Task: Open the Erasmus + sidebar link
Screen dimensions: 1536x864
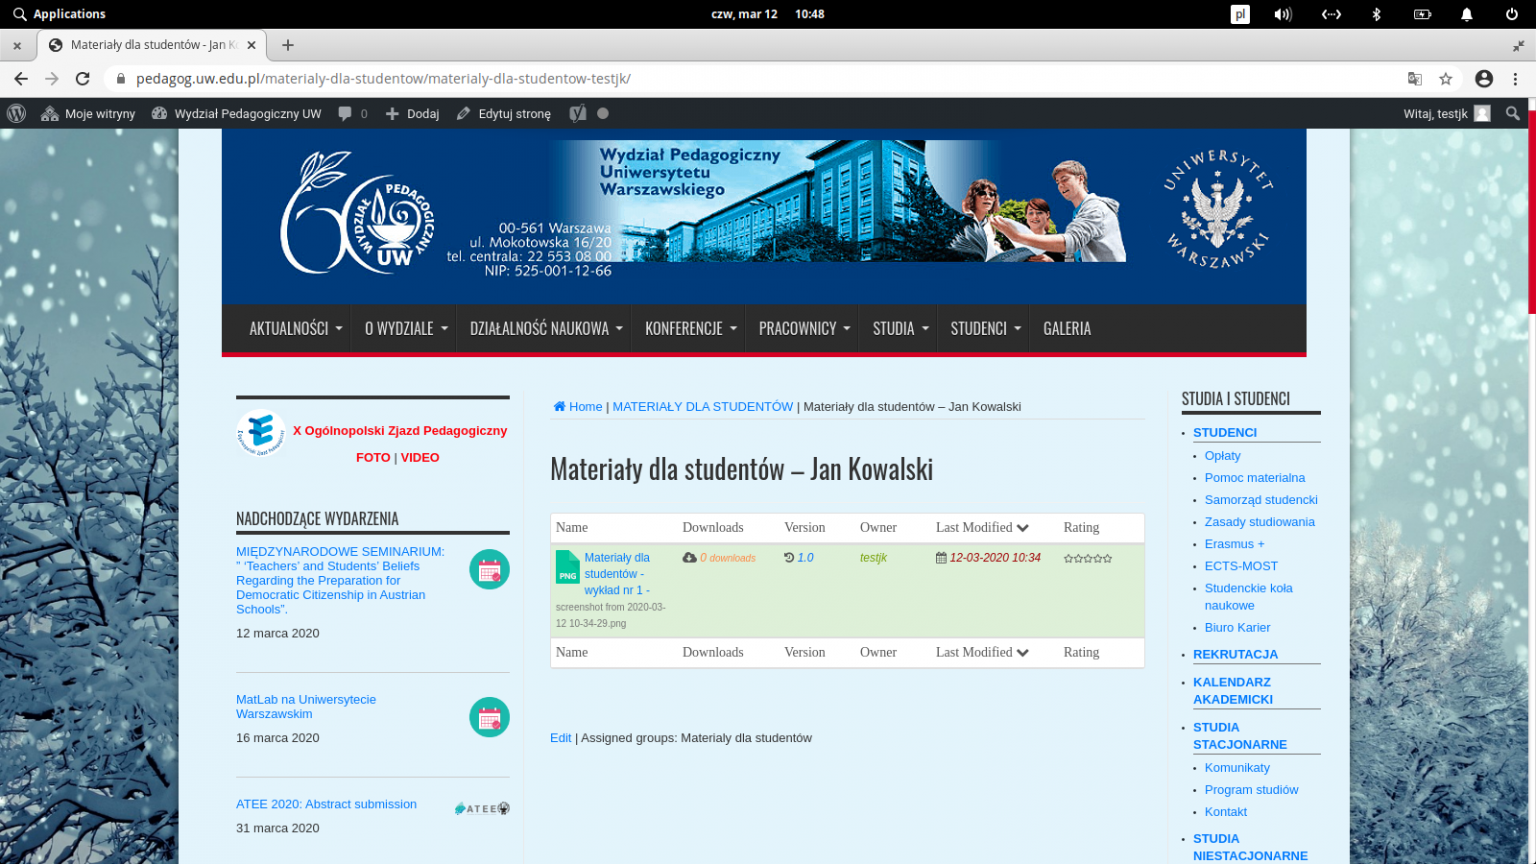Action: [1234, 544]
